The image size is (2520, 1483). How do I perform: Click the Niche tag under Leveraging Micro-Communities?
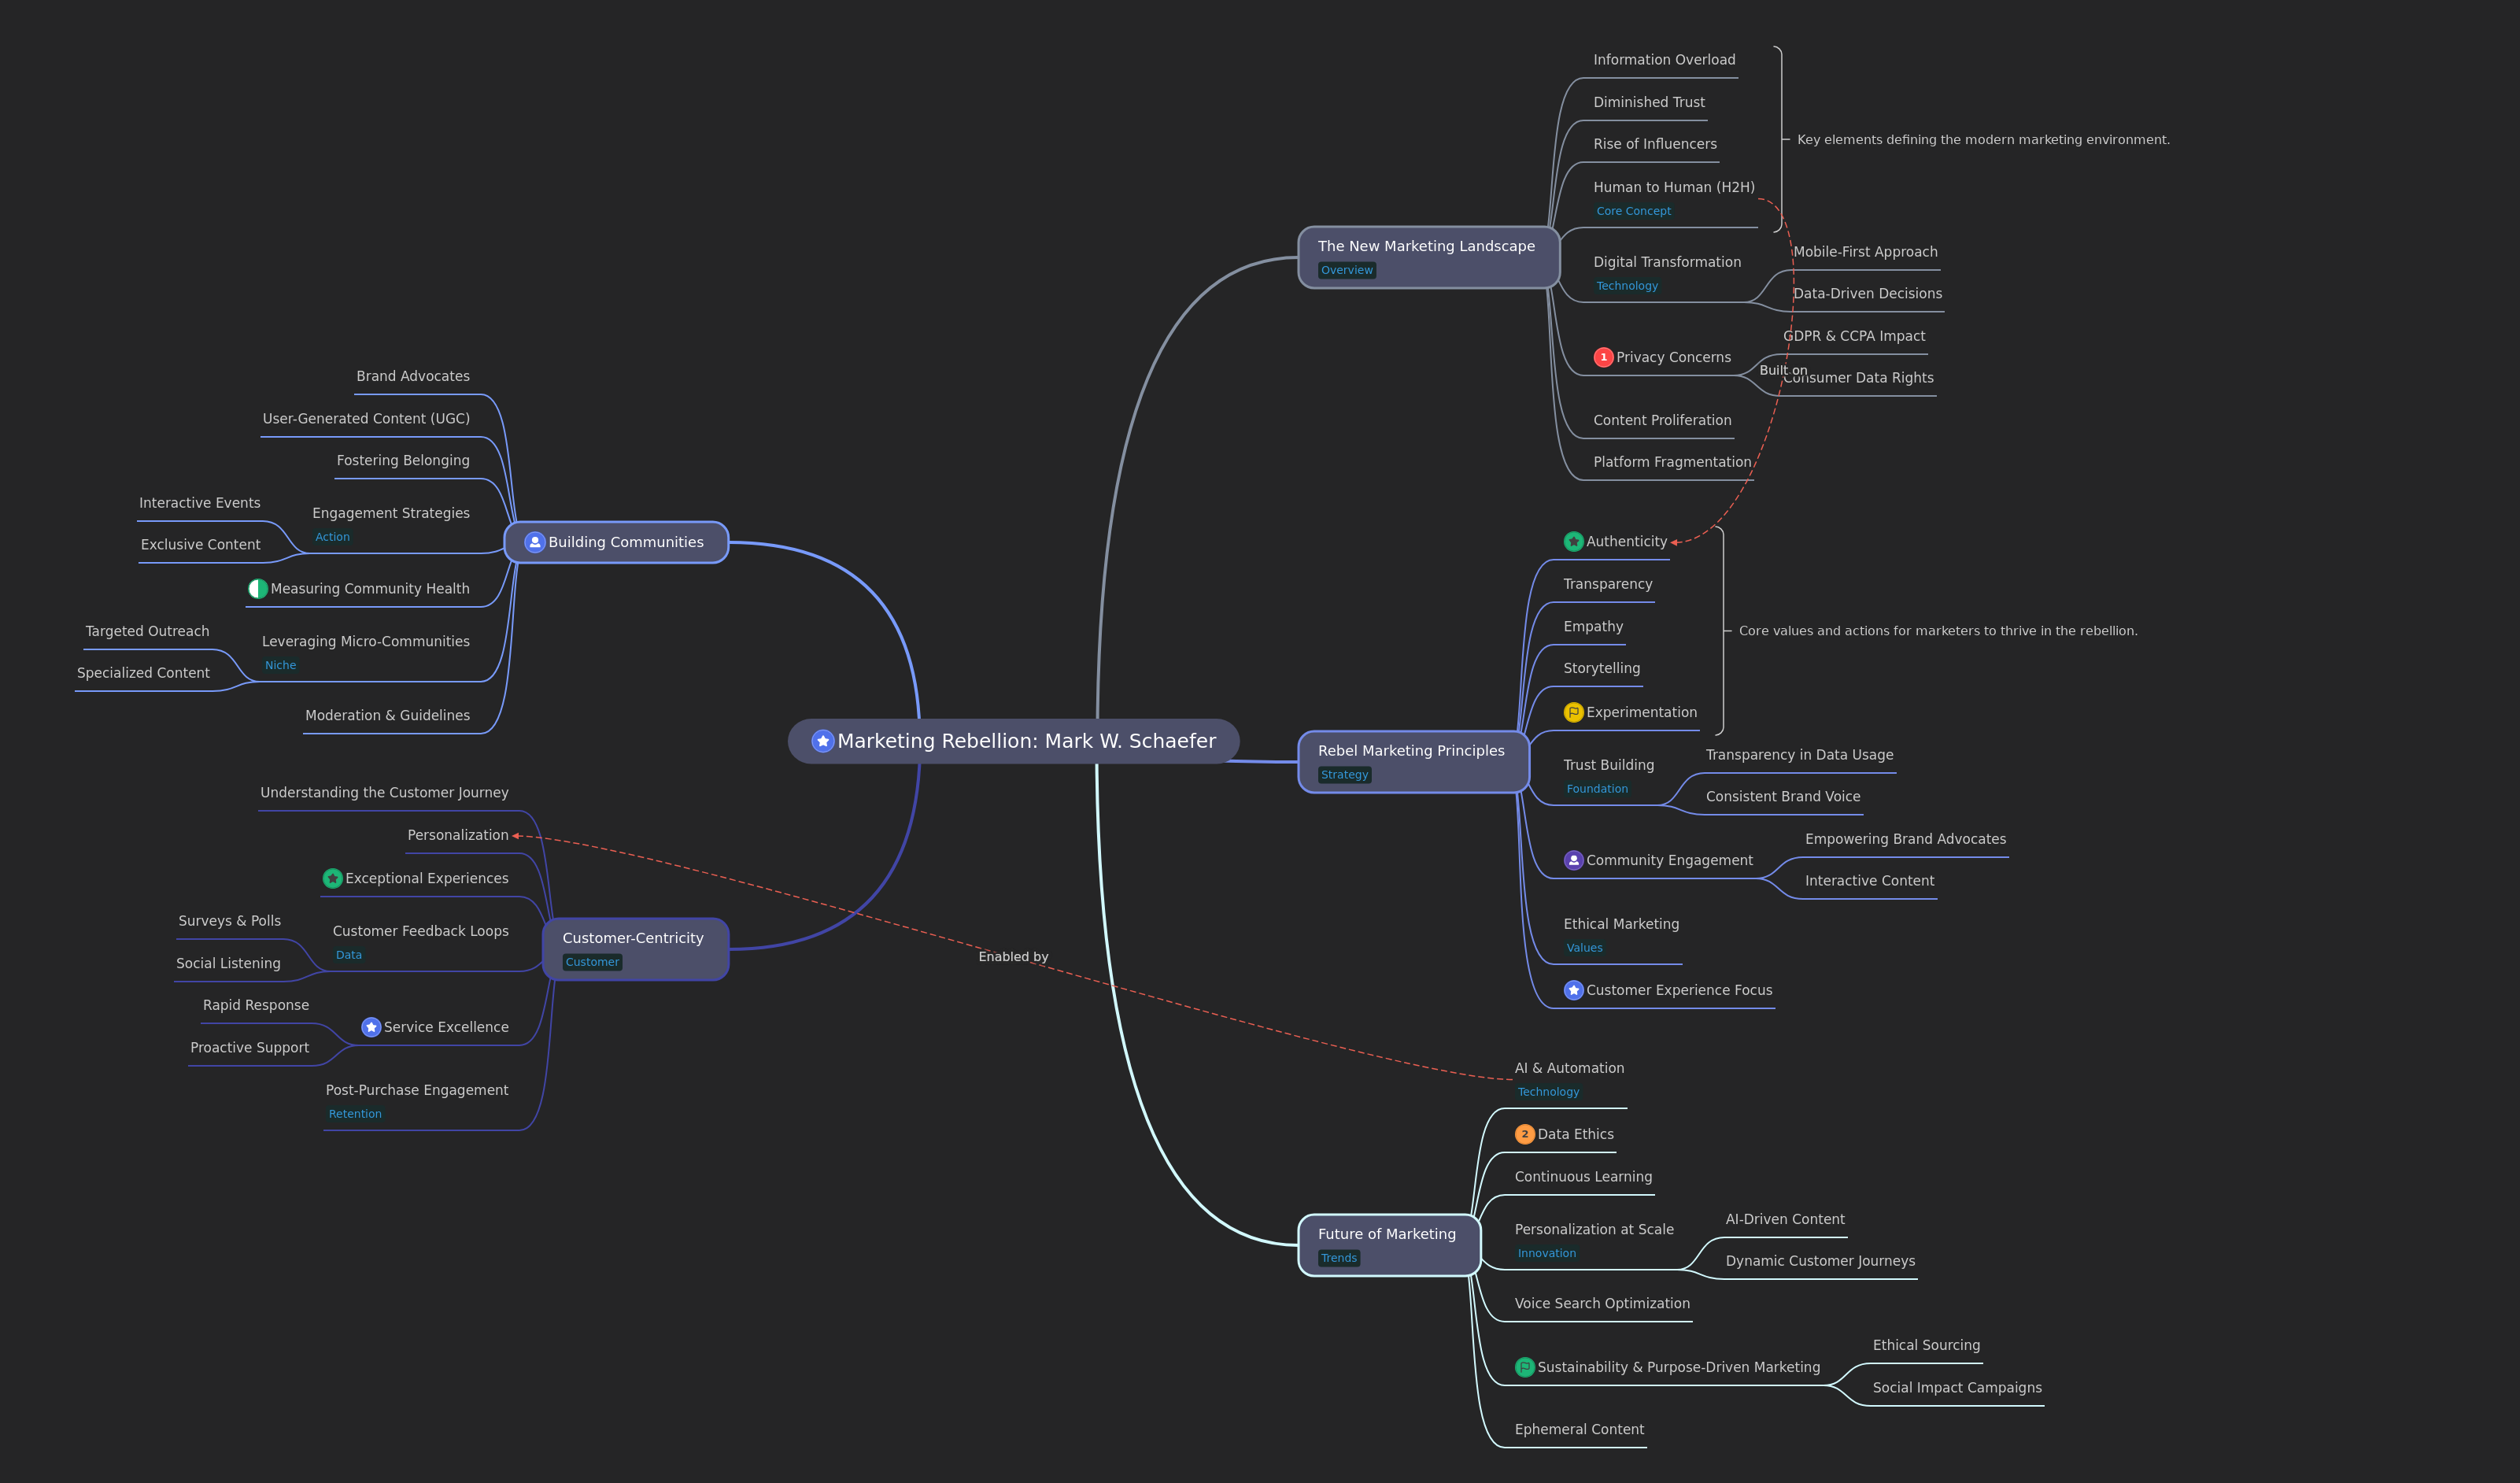coord(280,665)
